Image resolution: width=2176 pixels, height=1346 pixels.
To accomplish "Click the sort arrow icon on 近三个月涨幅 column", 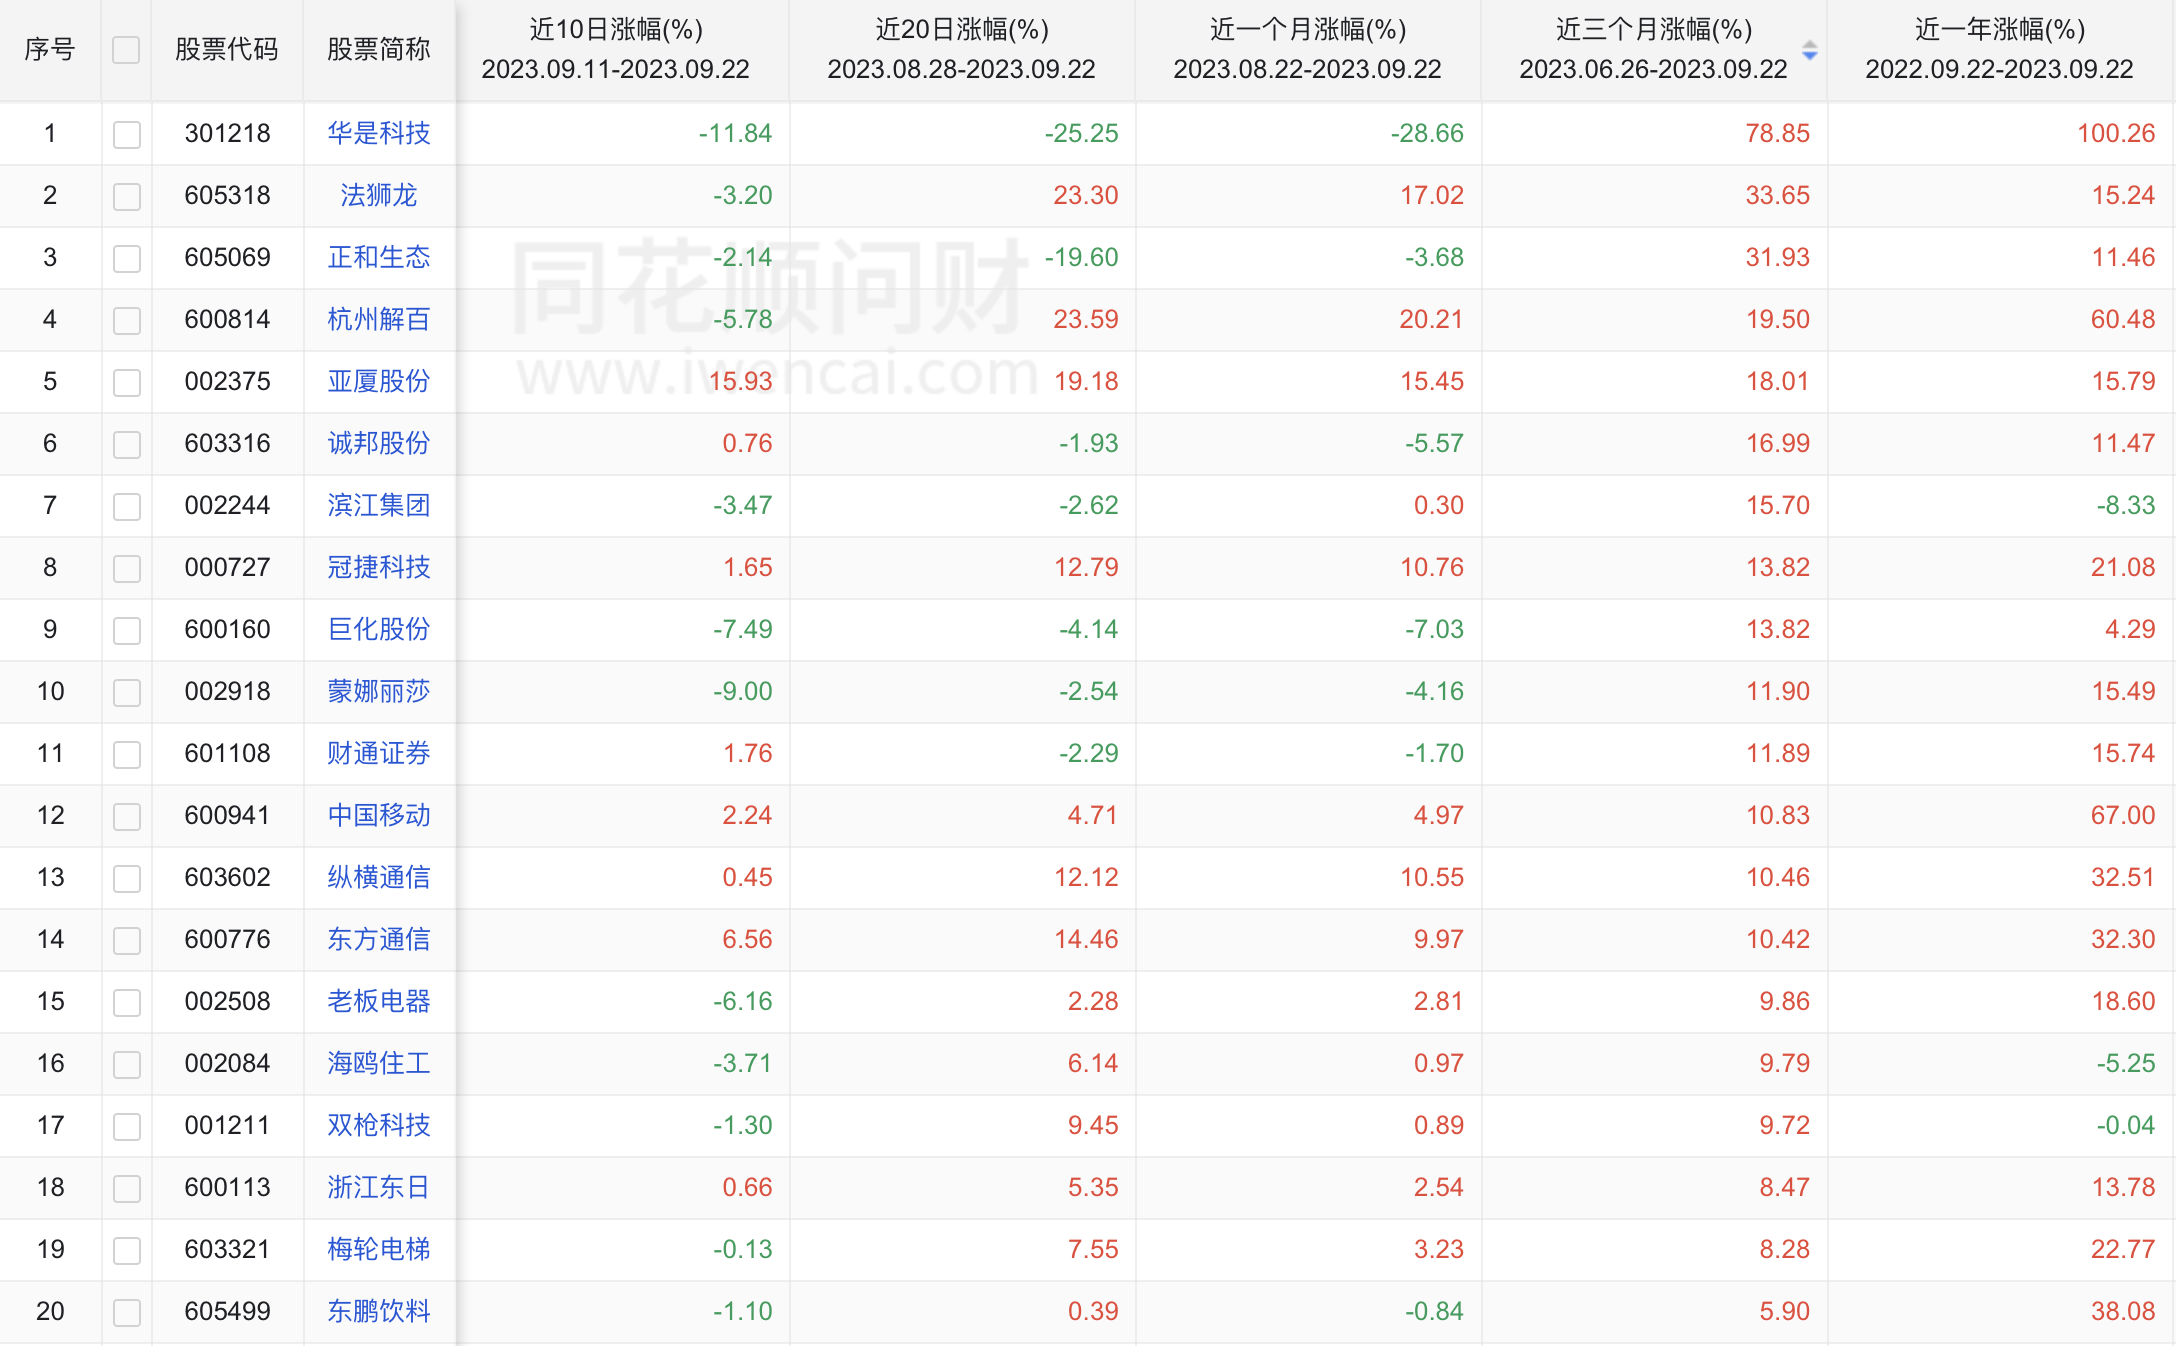I will [1809, 50].
